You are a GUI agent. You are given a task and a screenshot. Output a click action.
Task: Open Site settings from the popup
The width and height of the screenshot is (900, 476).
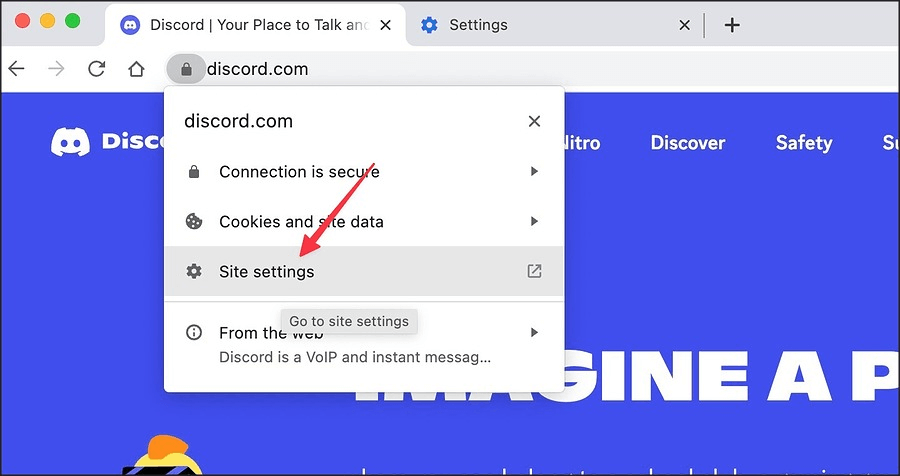364,271
